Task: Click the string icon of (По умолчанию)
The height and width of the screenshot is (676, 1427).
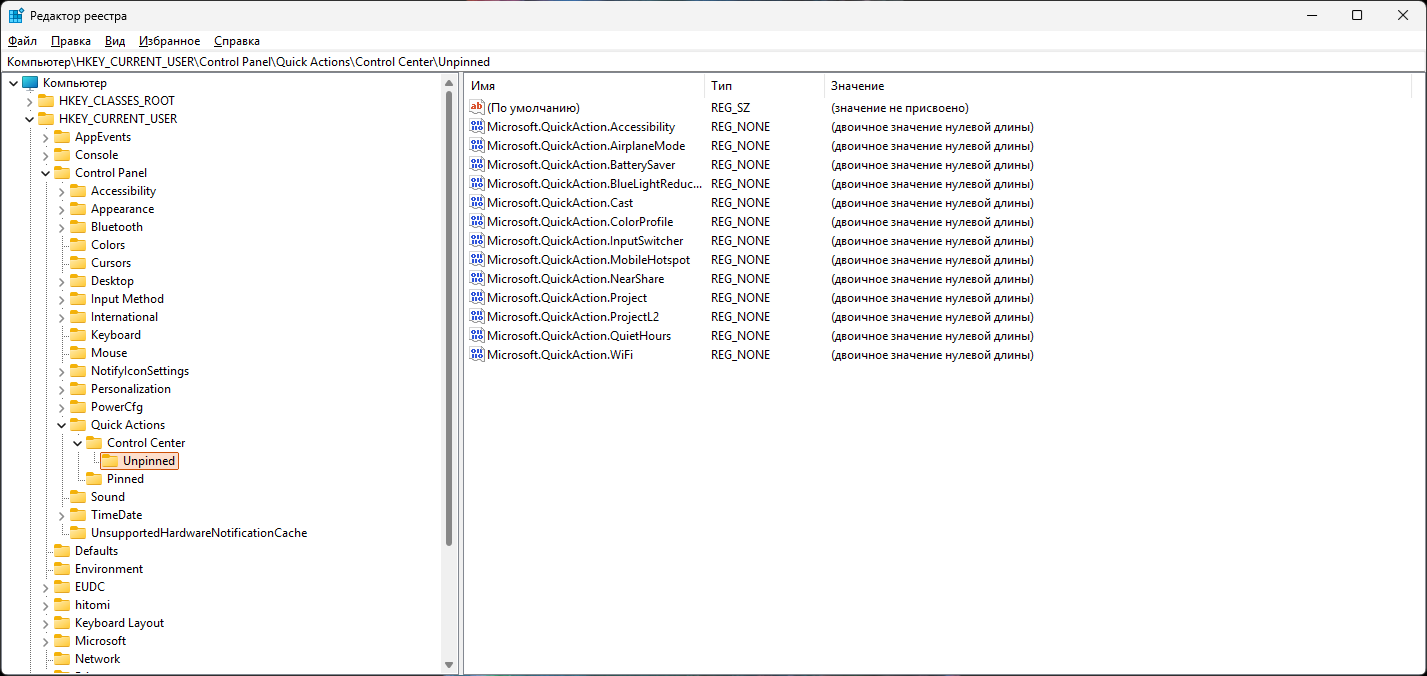Action: point(477,107)
